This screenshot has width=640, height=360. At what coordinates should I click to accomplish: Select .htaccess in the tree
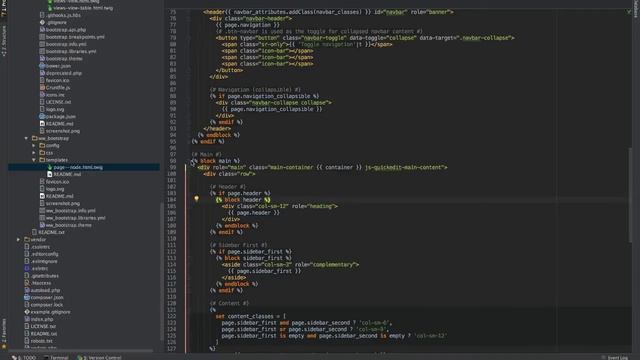pos(41,283)
